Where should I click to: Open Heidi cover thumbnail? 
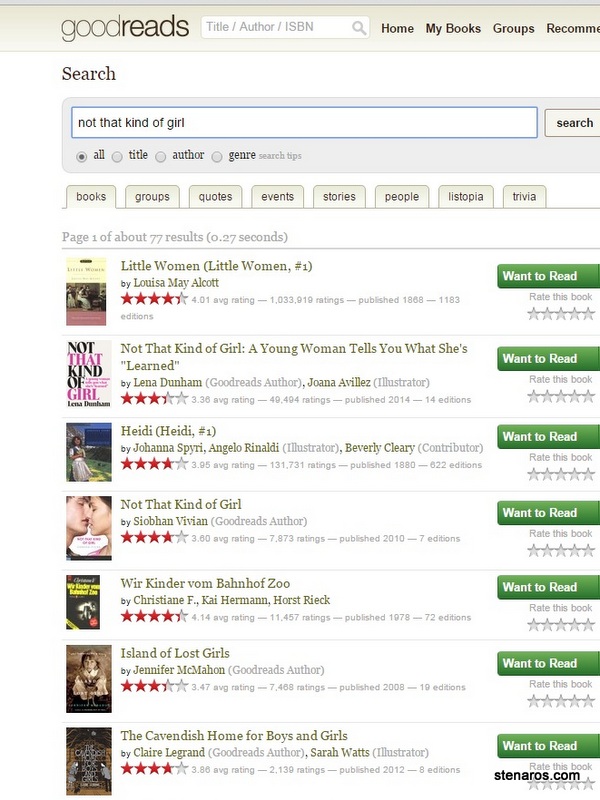pyautogui.click(x=89, y=452)
